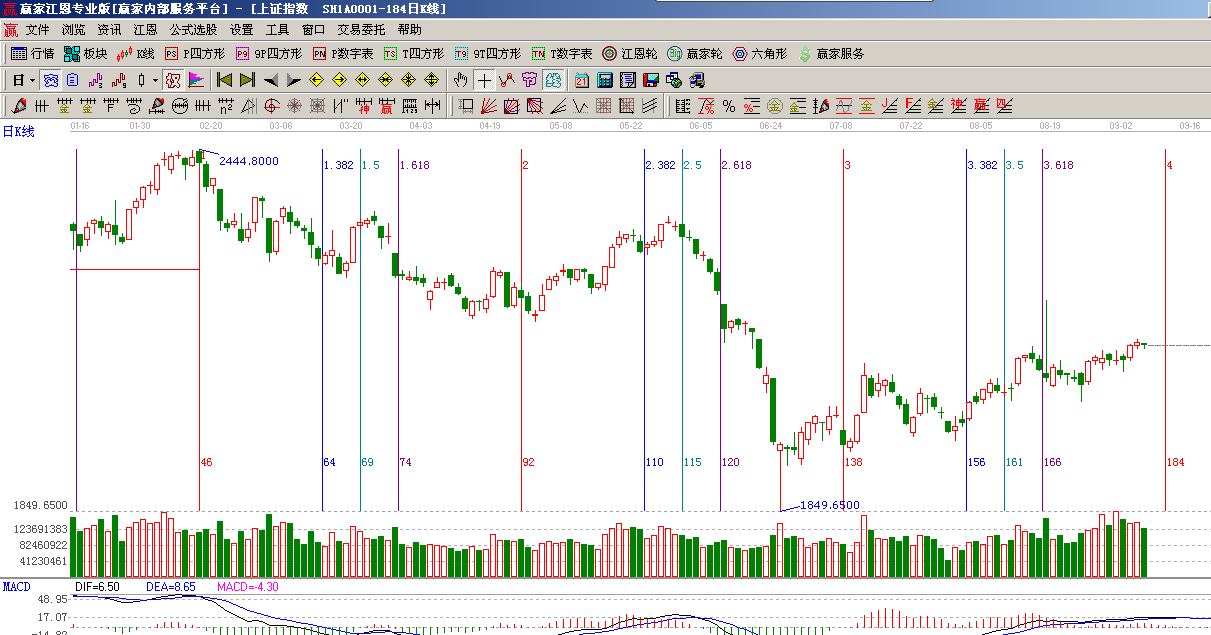Image resolution: width=1211 pixels, height=635 pixels.
Task: Click the percent sign drawing tool
Action: 729,106
